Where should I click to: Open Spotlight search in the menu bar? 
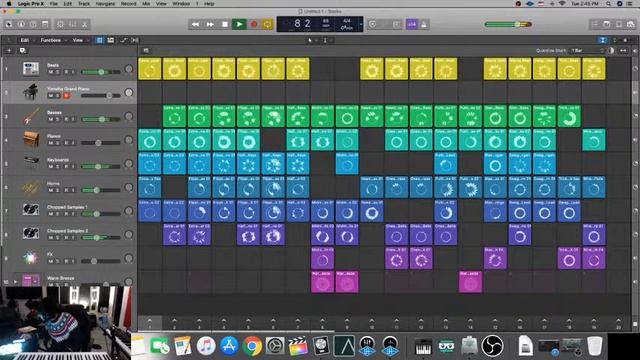(608, 4)
